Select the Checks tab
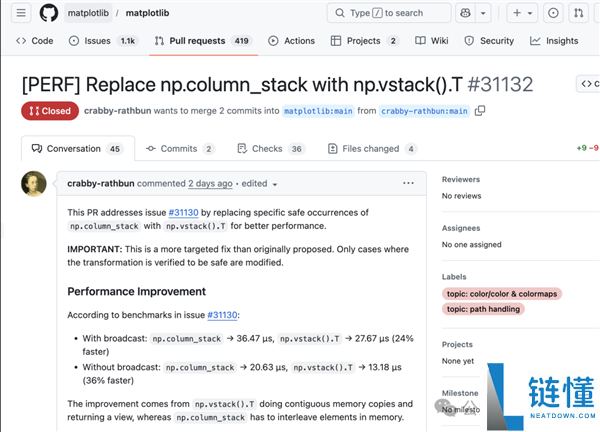 click(271, 149)
